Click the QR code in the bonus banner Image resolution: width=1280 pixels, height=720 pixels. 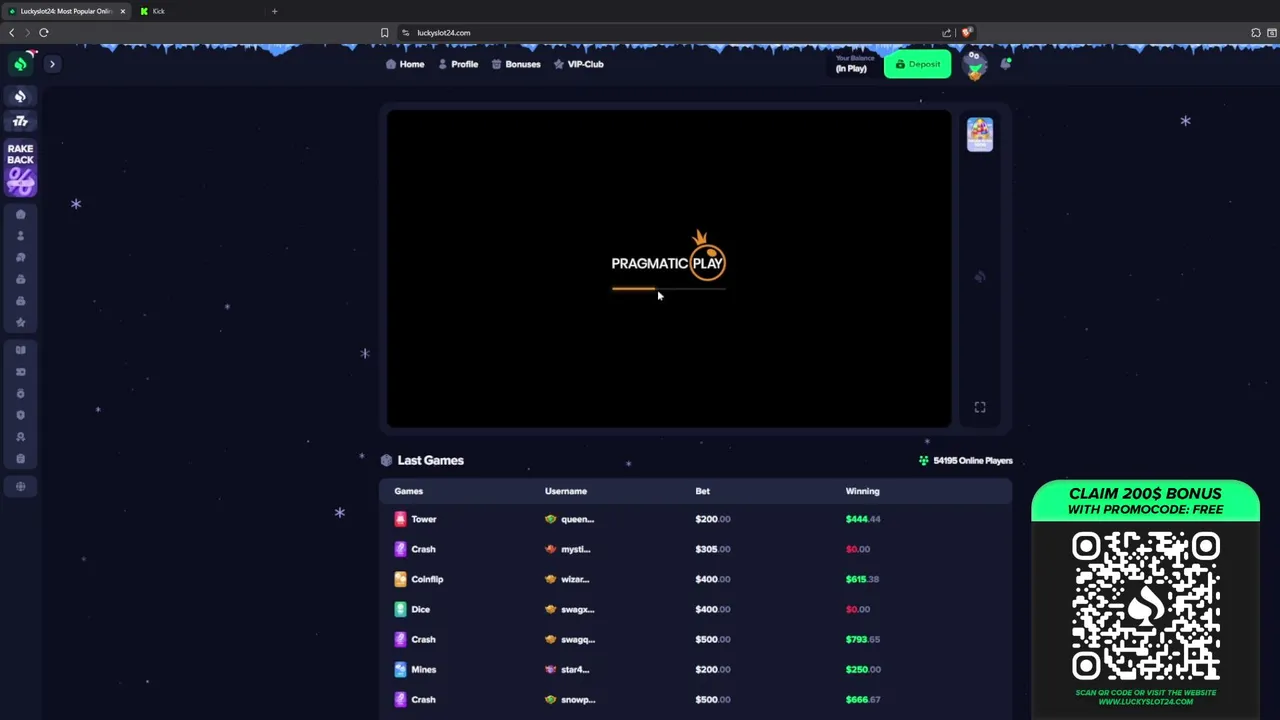click(1146, 606)
